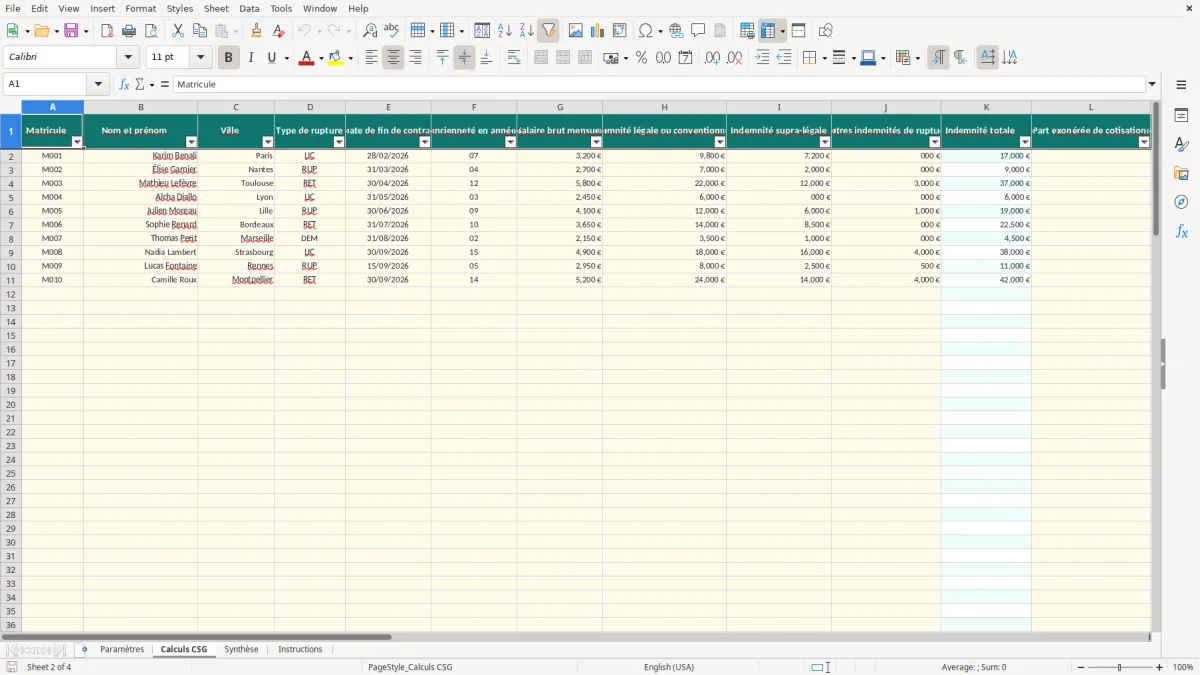Click the formula input line
1200x675 pixels.
coord(660,84)
